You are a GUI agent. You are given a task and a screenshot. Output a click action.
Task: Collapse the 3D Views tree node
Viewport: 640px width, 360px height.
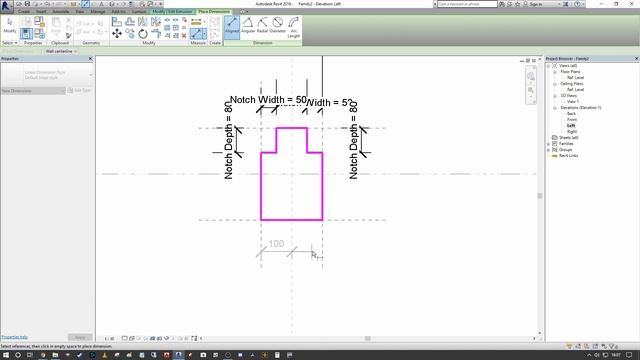[x=555, y=96]
